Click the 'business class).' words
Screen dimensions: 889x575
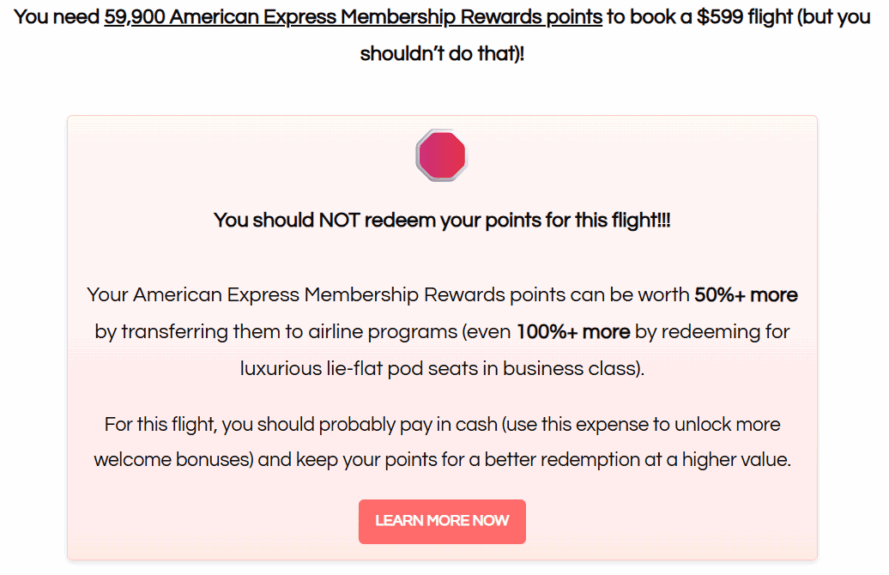(x=574, y=369)
